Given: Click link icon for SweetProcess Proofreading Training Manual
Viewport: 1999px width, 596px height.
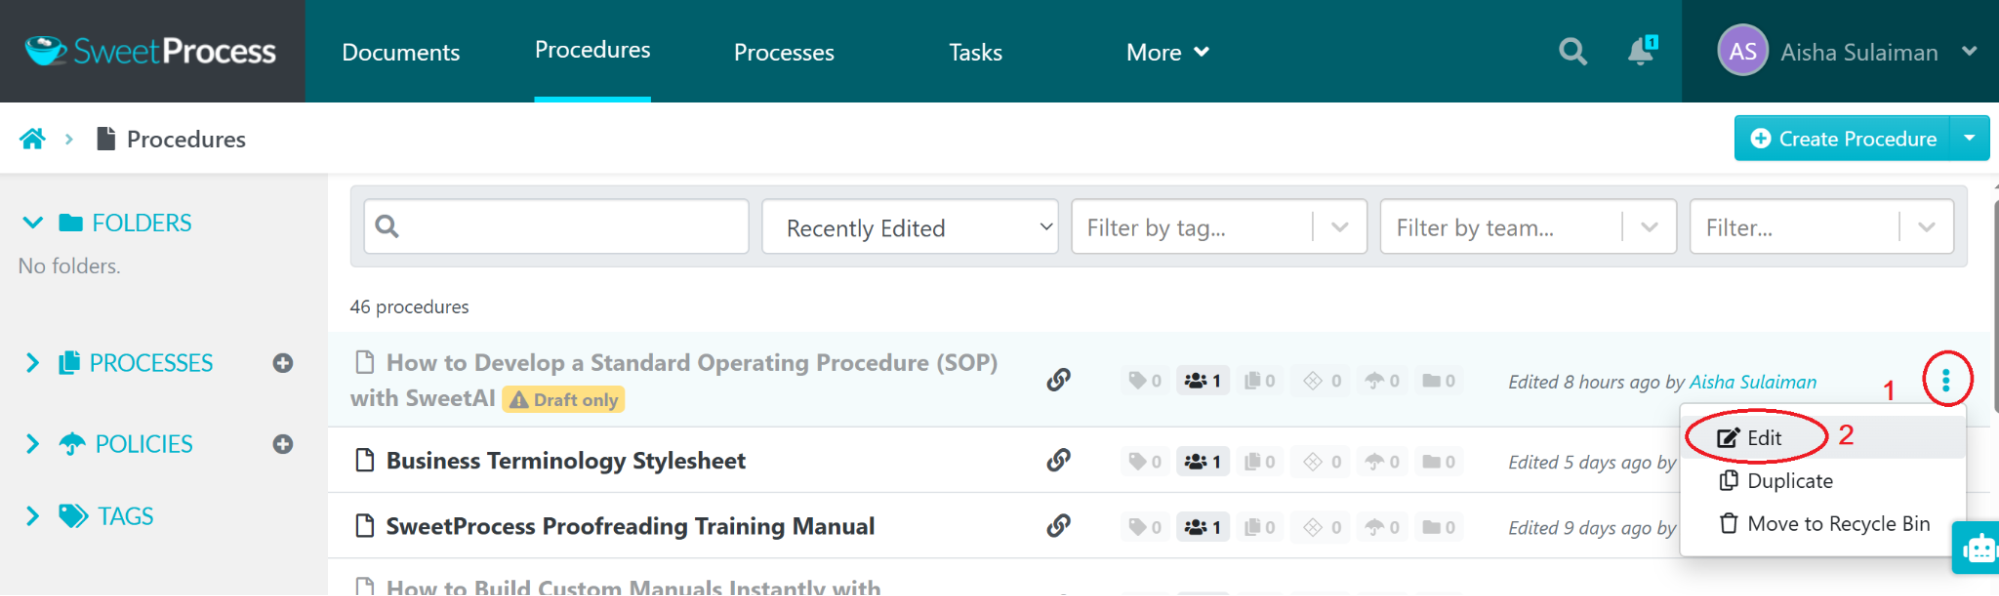Looking at the screenshot, I should pos(1058,526).
